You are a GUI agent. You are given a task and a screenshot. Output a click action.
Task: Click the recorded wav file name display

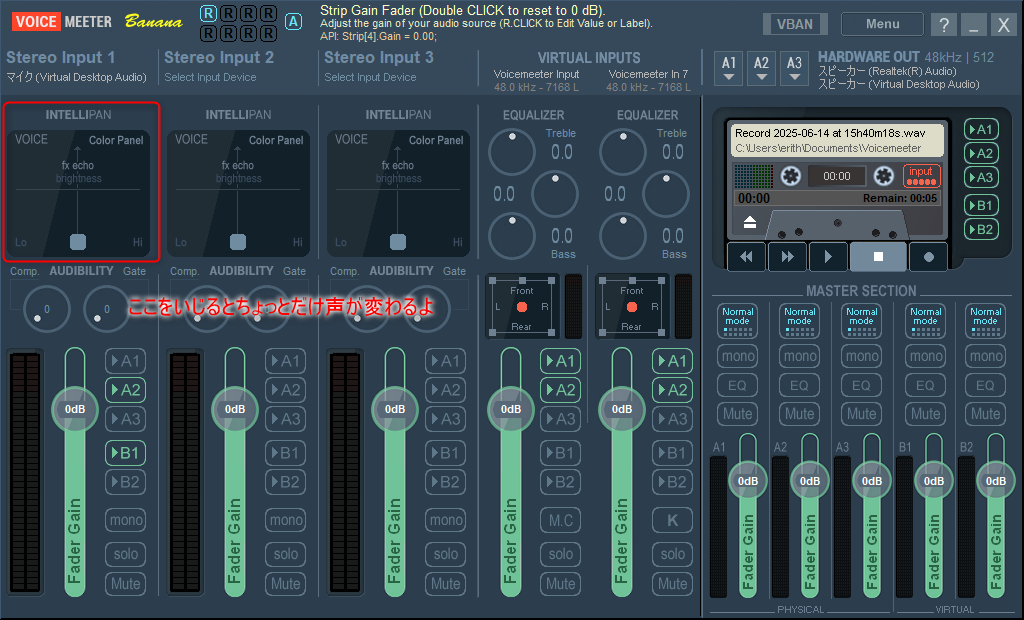coord(837,140)
